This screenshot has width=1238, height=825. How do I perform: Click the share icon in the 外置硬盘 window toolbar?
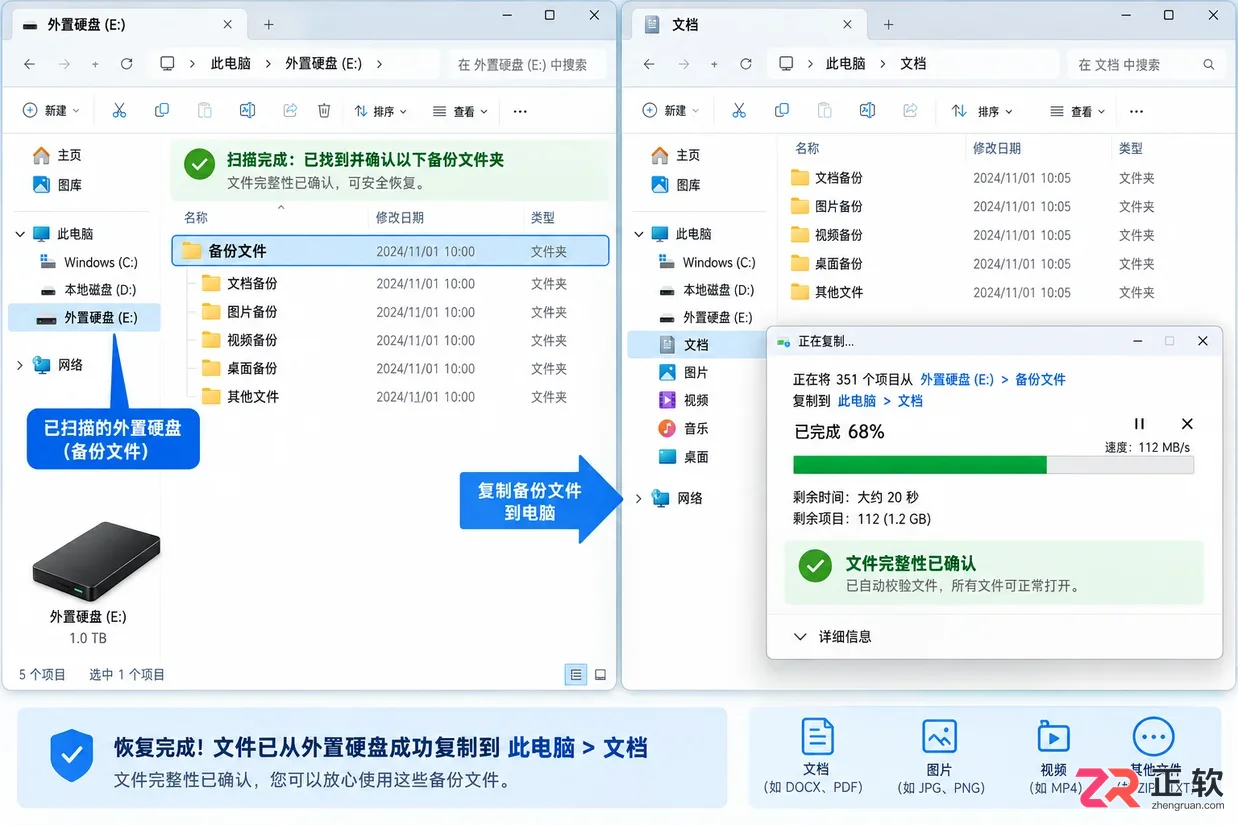point(290,111)
